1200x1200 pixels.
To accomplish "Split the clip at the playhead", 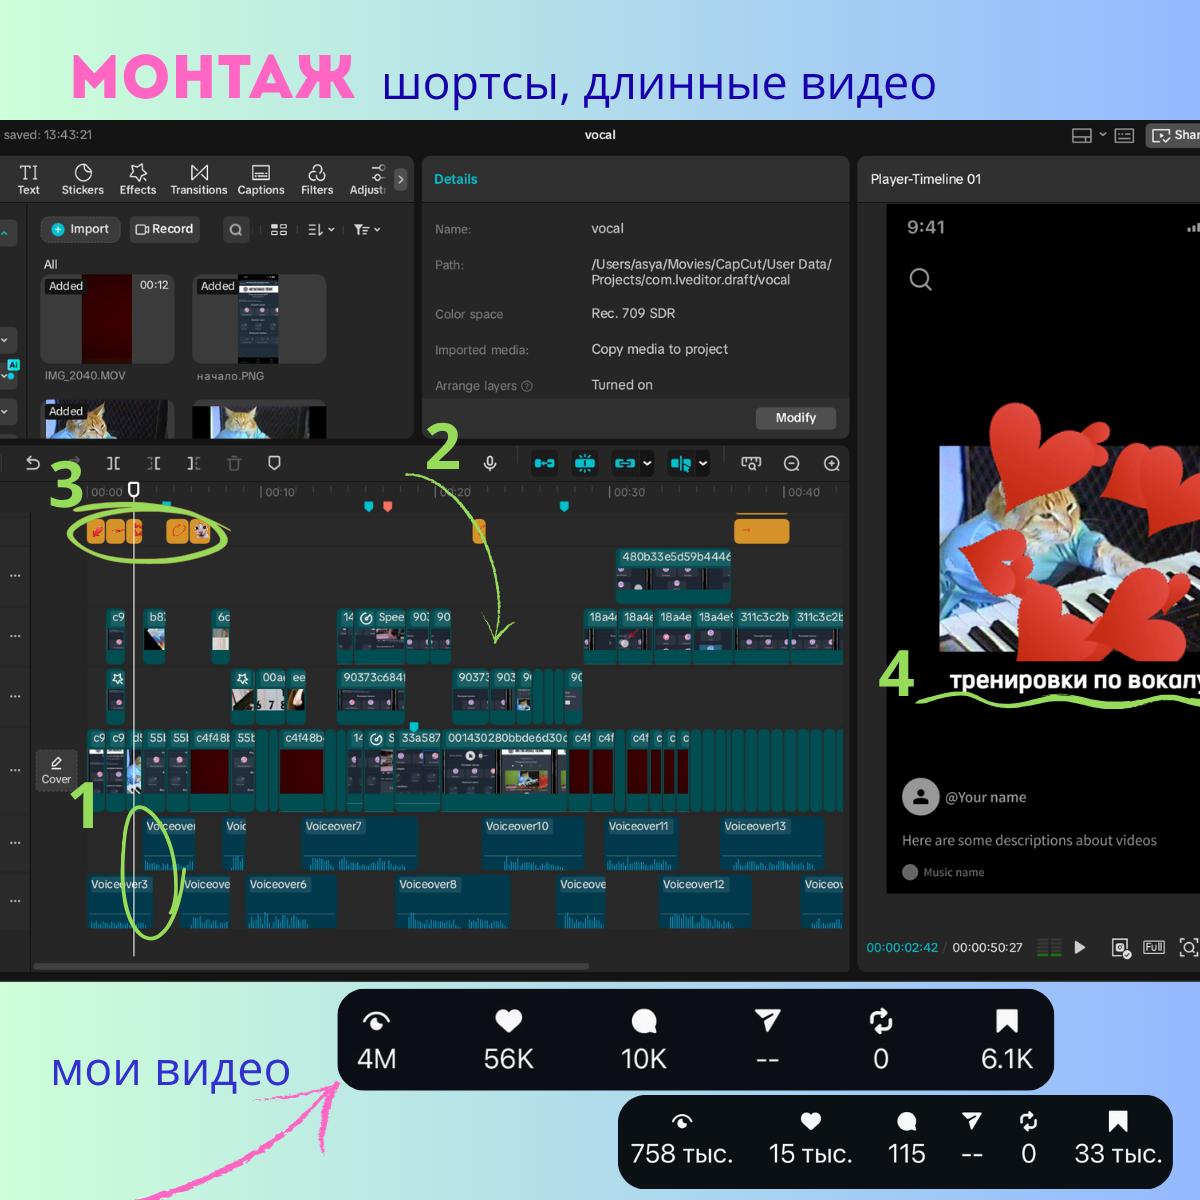I will coord(113,463).
